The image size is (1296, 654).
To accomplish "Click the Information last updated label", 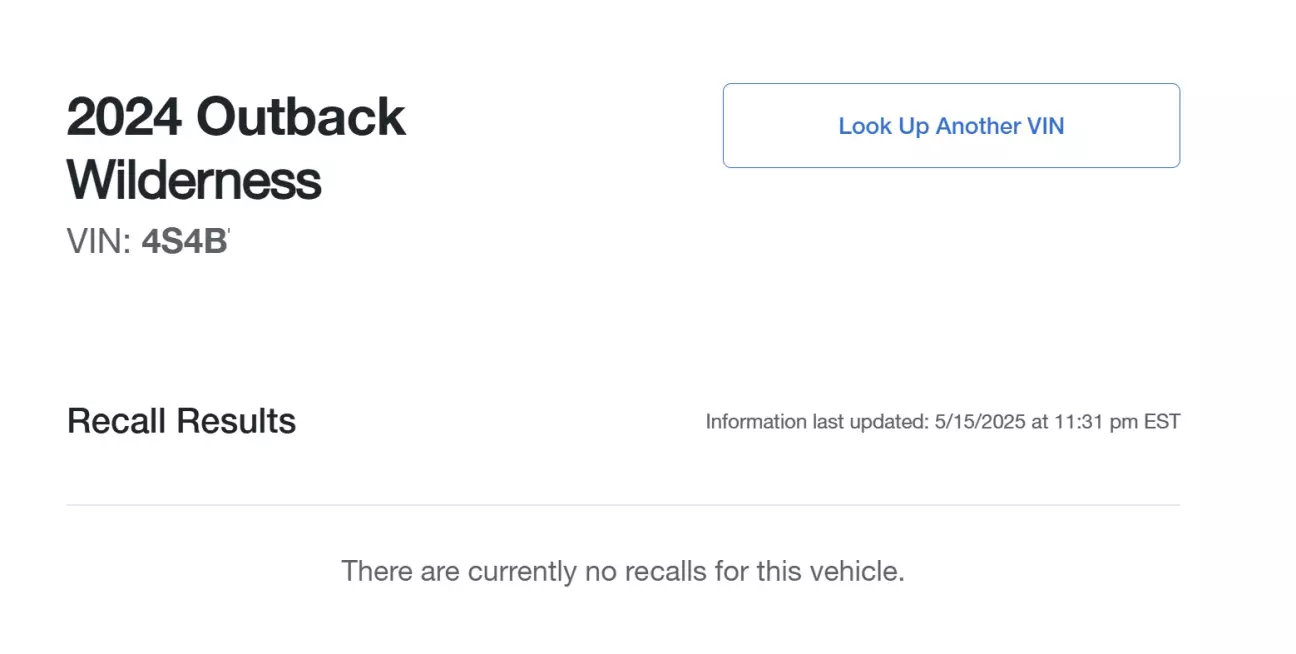I will tap(815, 422).
